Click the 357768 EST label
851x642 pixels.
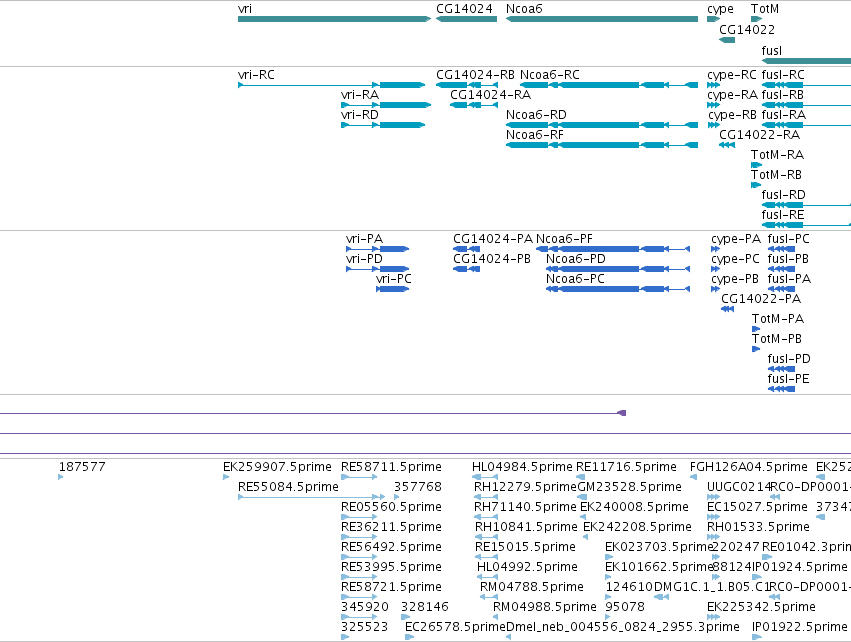click(418, 487)
